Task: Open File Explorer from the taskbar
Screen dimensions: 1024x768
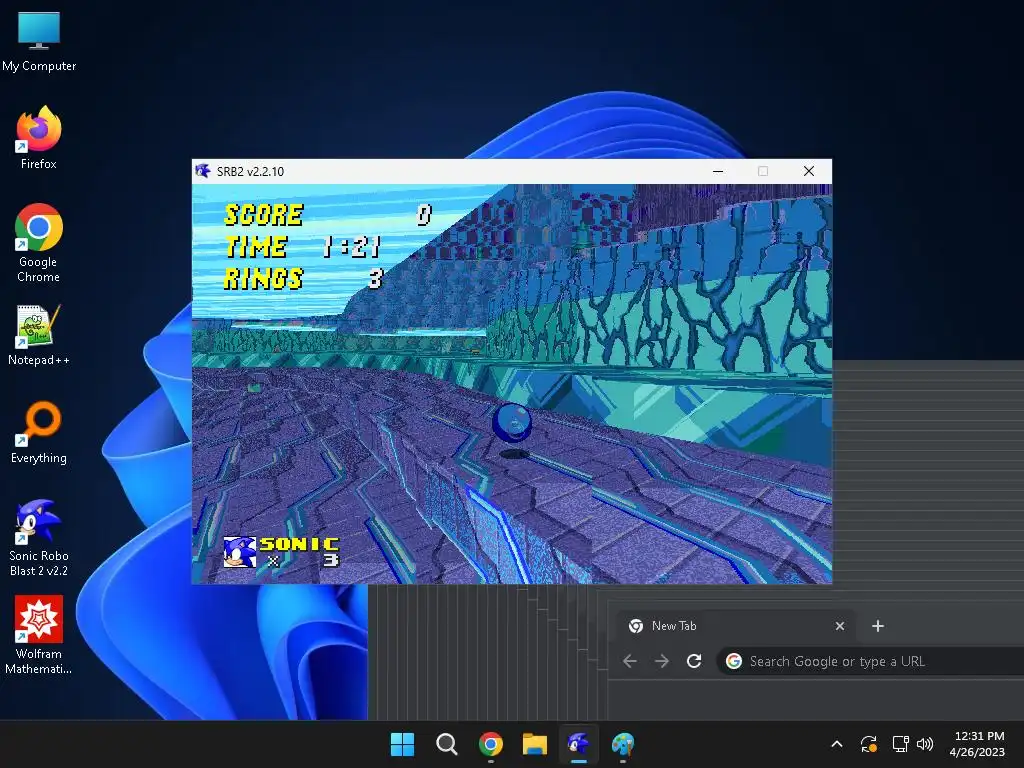Action: (x=535, y=744)
